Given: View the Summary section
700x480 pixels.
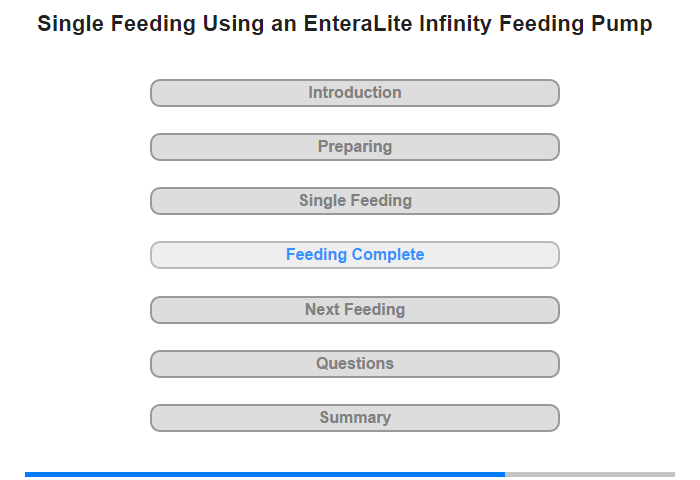Looking at the screenshot, I should tap(355, 418).
